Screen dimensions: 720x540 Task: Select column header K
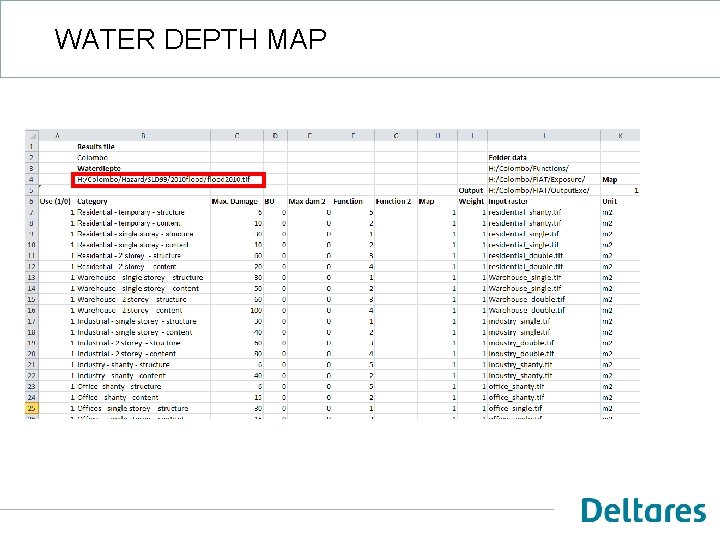pos(620,135)
